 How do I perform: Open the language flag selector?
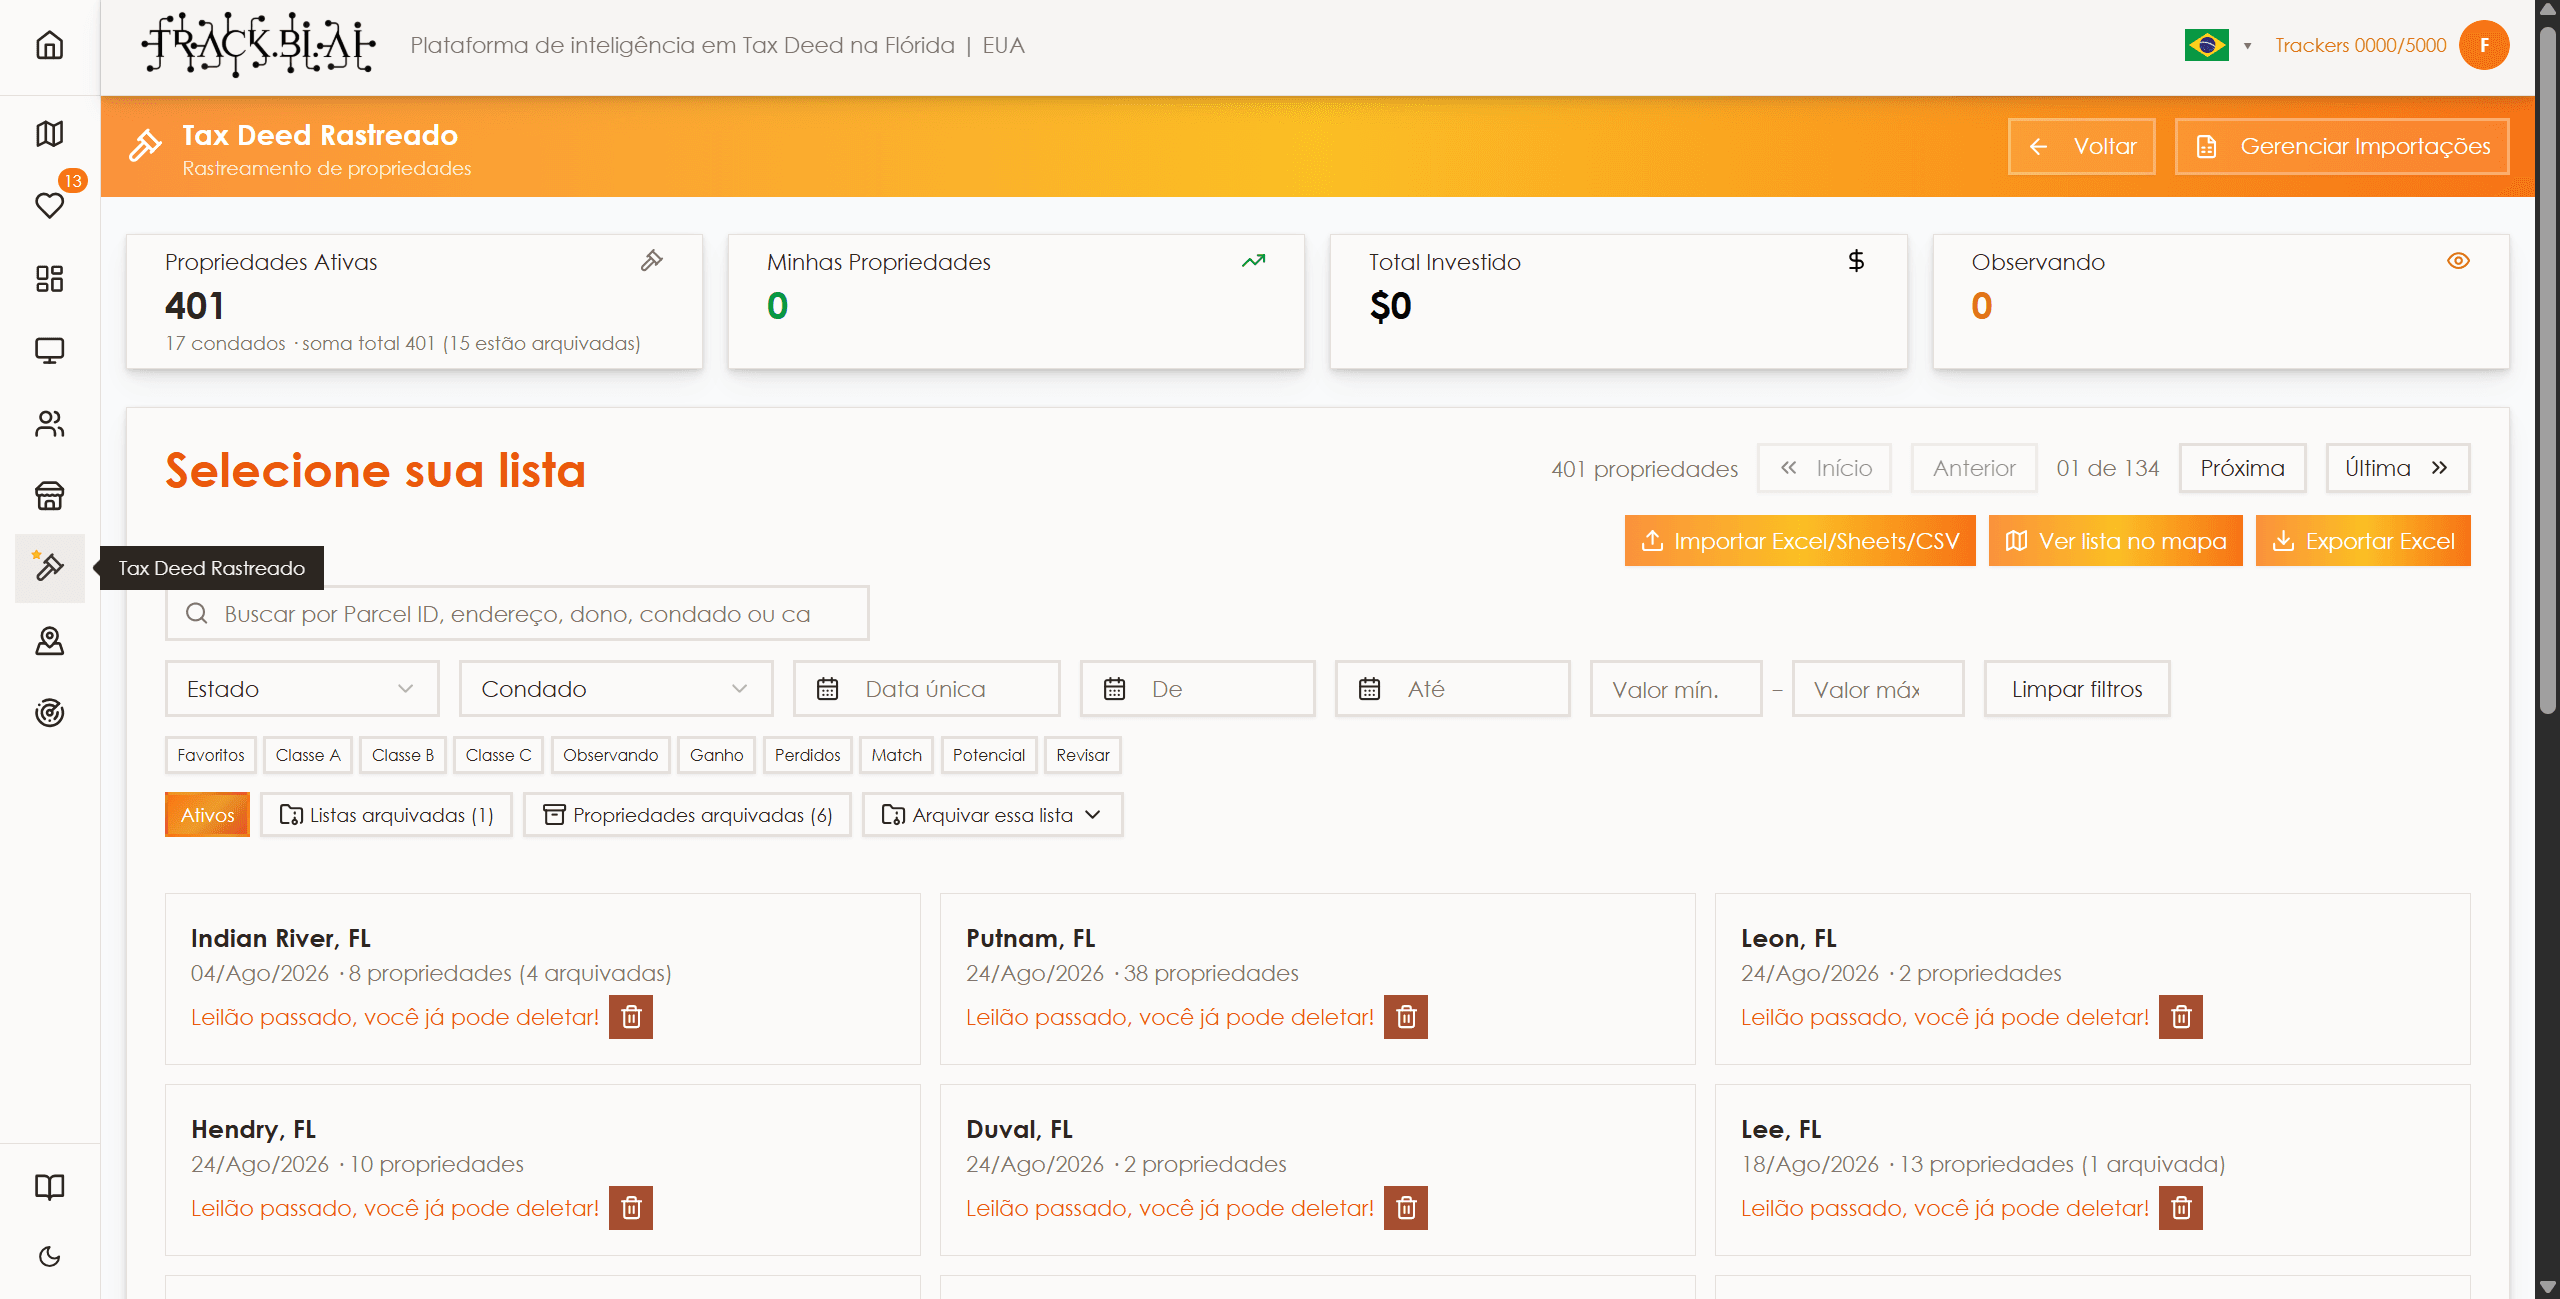2218,46
